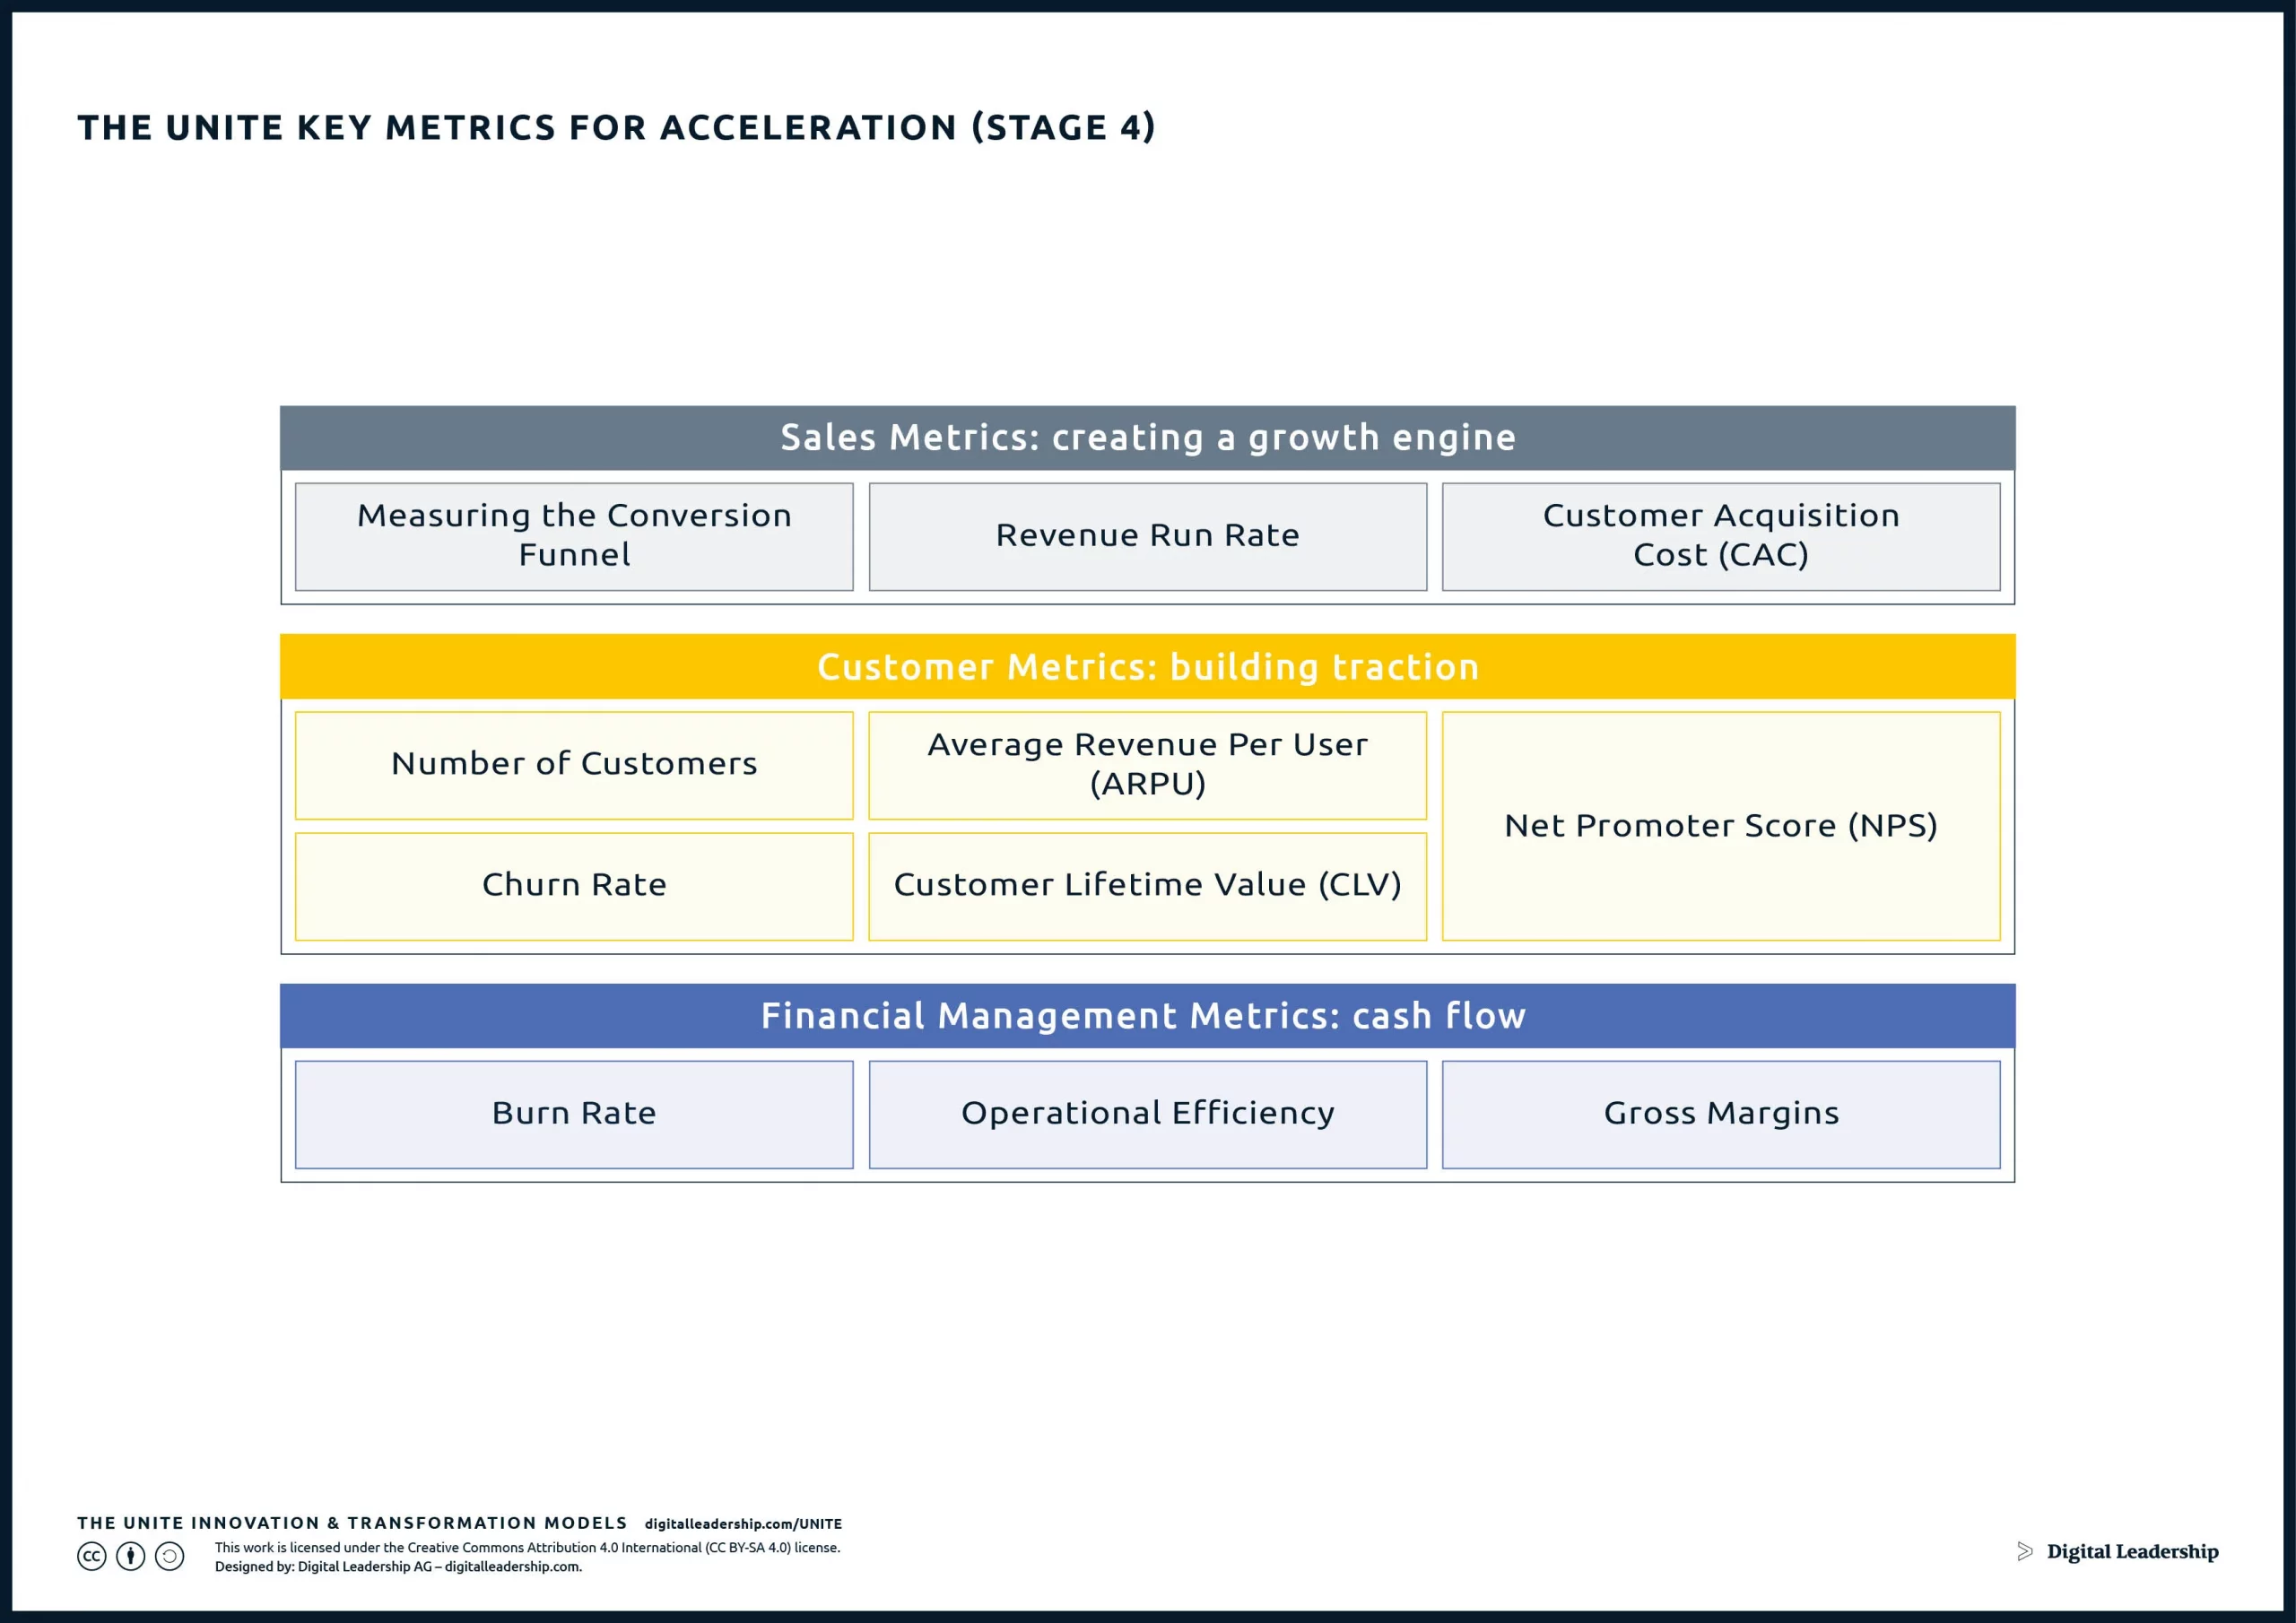This screenshot has width=2296, height=1623.
Task: Select Customer Lifetime Value (CLV) box
Action: (1147, 886)
